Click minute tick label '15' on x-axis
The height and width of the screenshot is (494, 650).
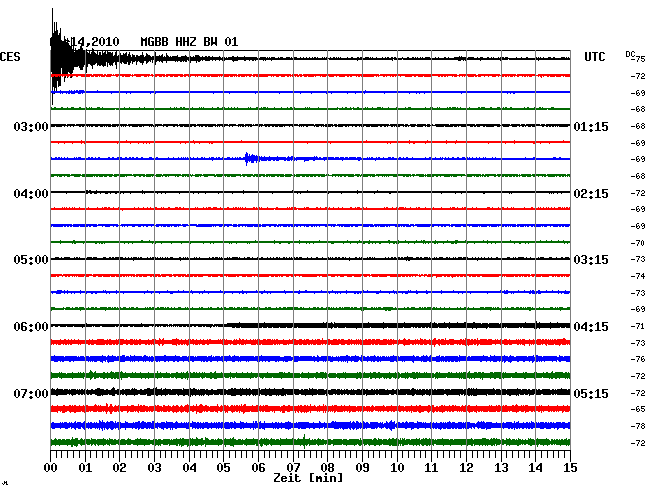point(570,467)
